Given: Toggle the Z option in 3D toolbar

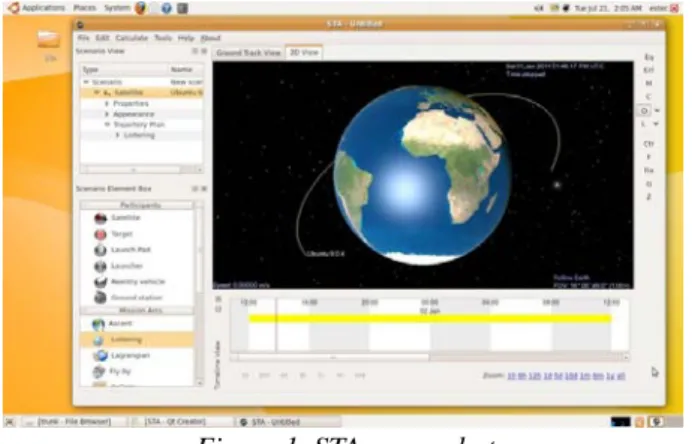Looking at the screenshot, I should pyautogui.click(x=649, y=197).
